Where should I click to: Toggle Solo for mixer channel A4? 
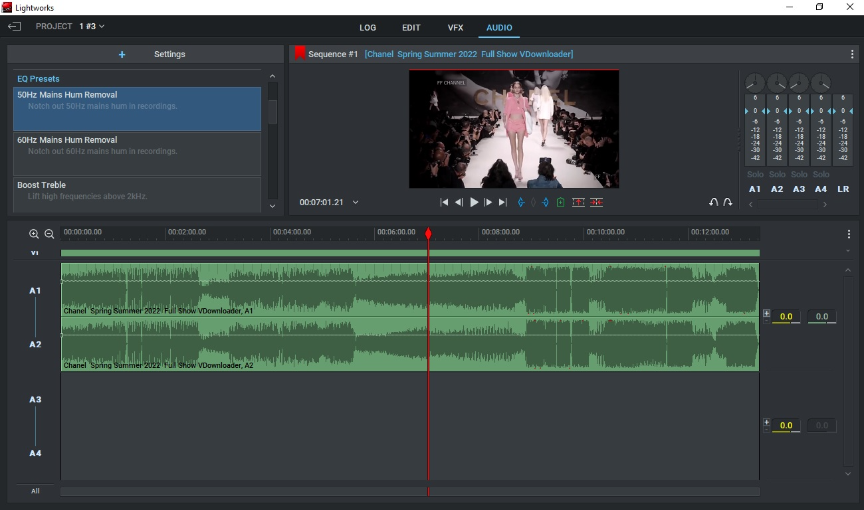821,174
